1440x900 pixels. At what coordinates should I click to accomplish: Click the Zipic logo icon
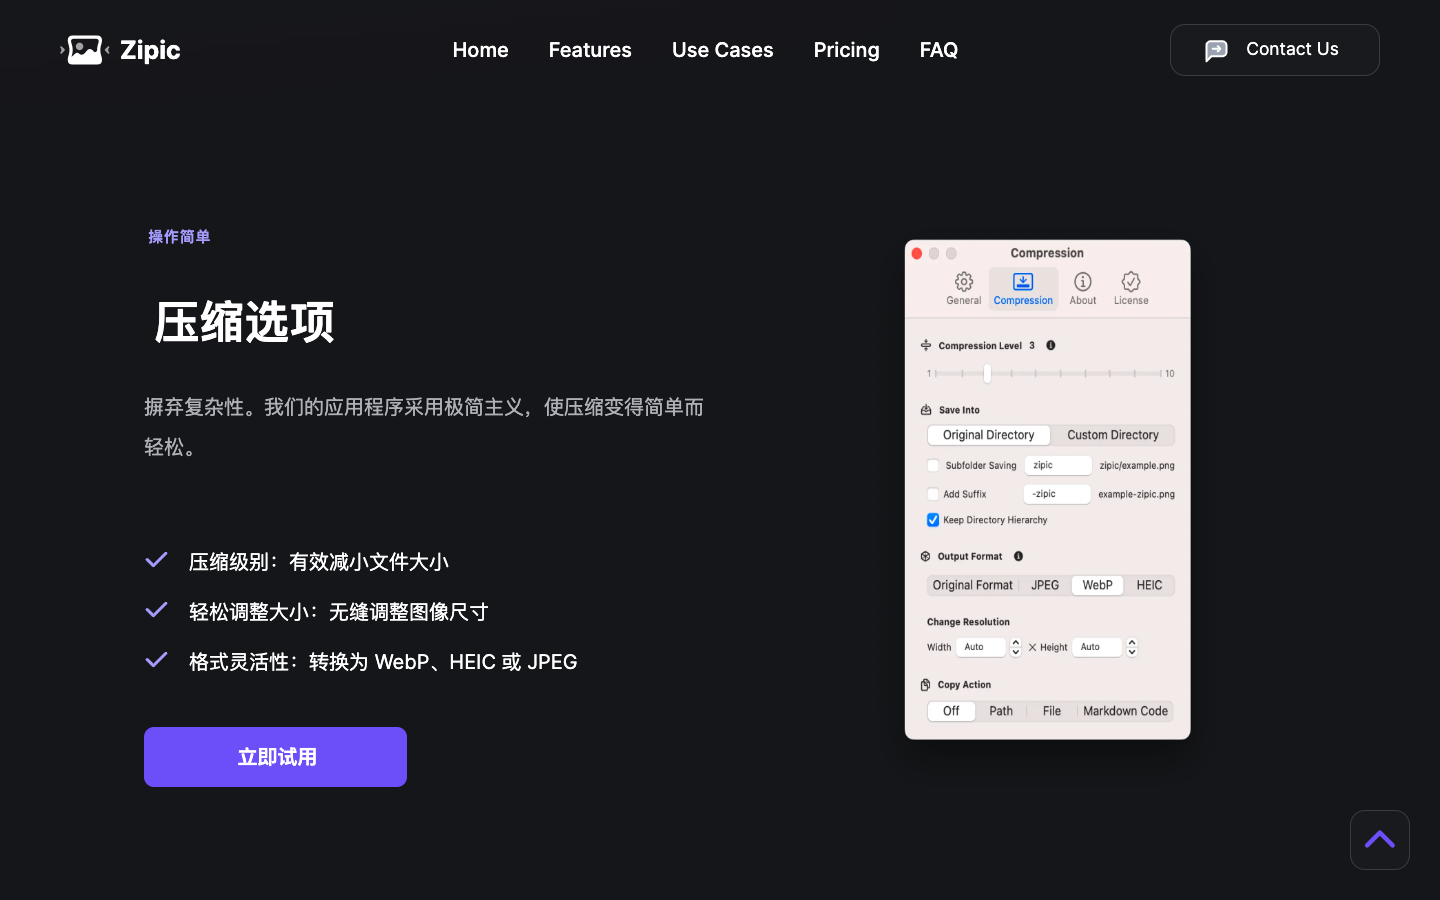(x=84, y=49)
